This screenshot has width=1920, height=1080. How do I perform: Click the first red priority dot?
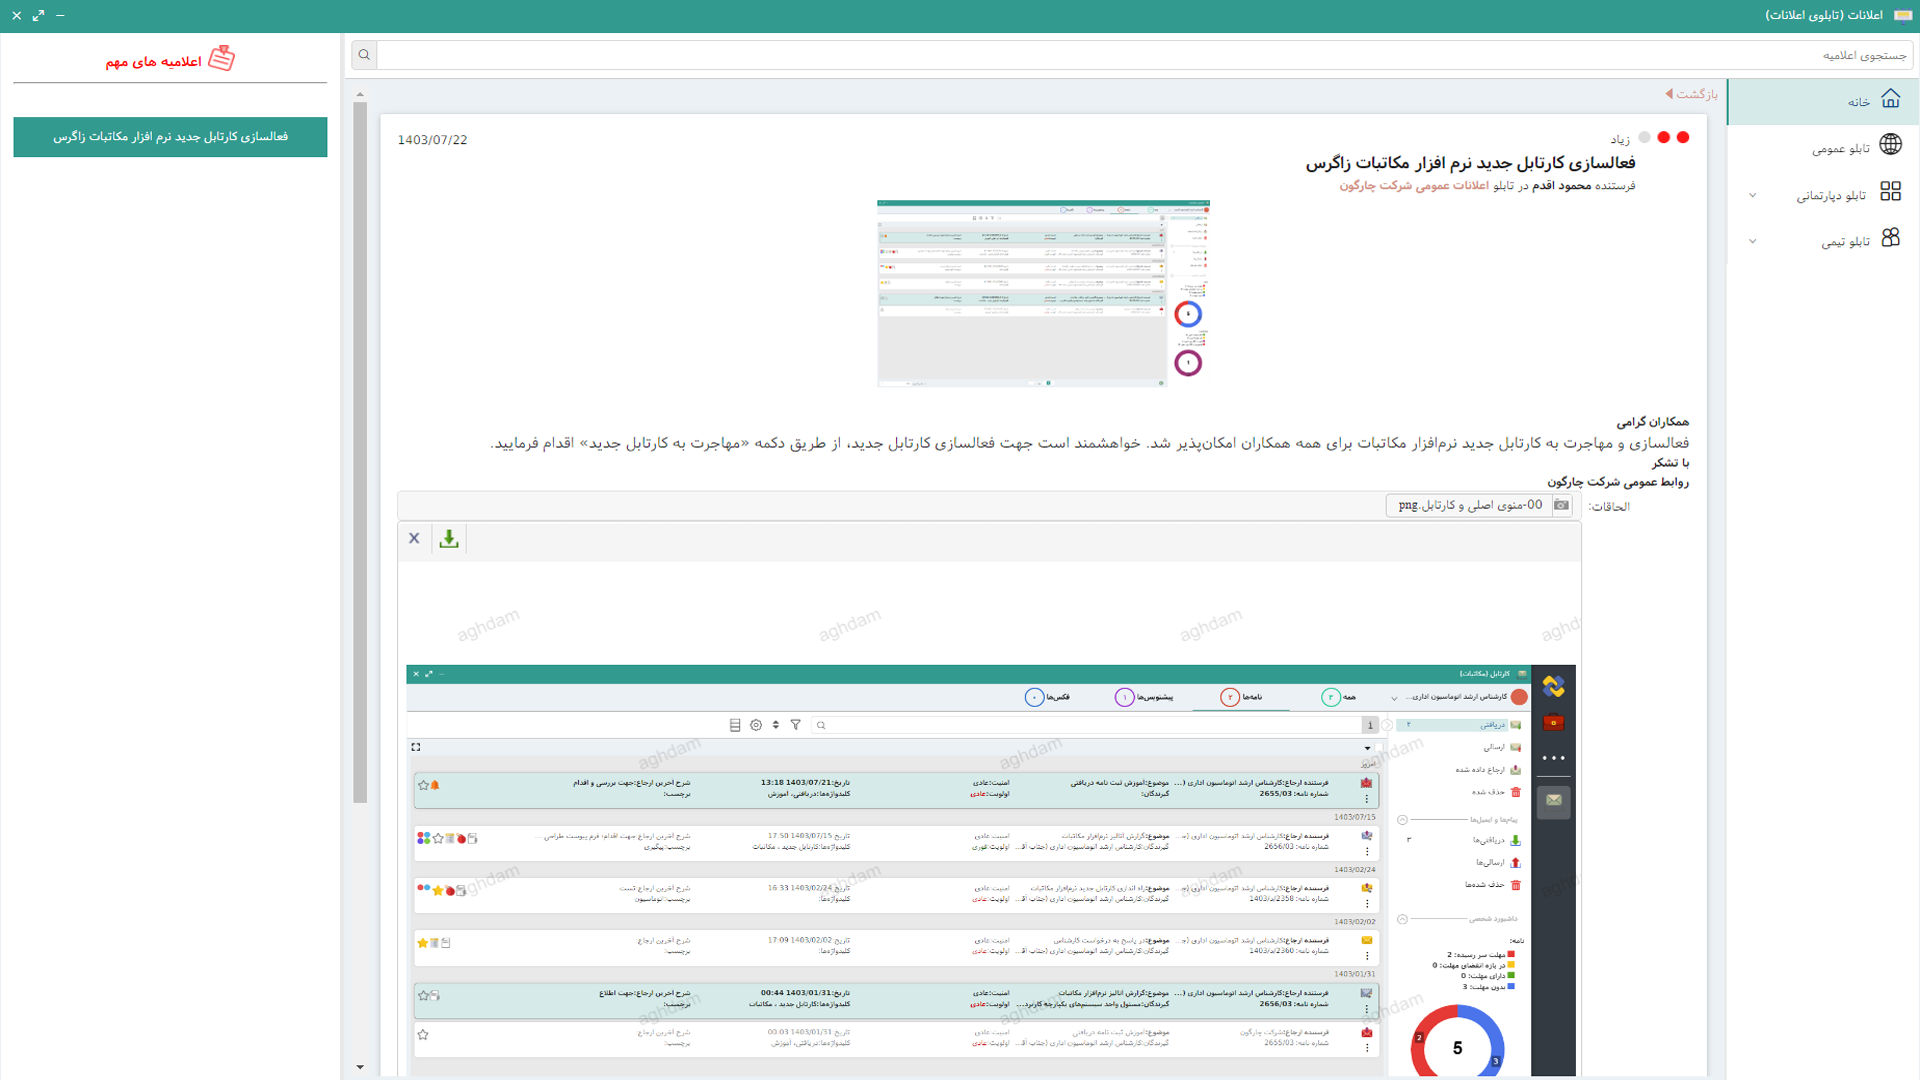click(x=1683, y=138)
